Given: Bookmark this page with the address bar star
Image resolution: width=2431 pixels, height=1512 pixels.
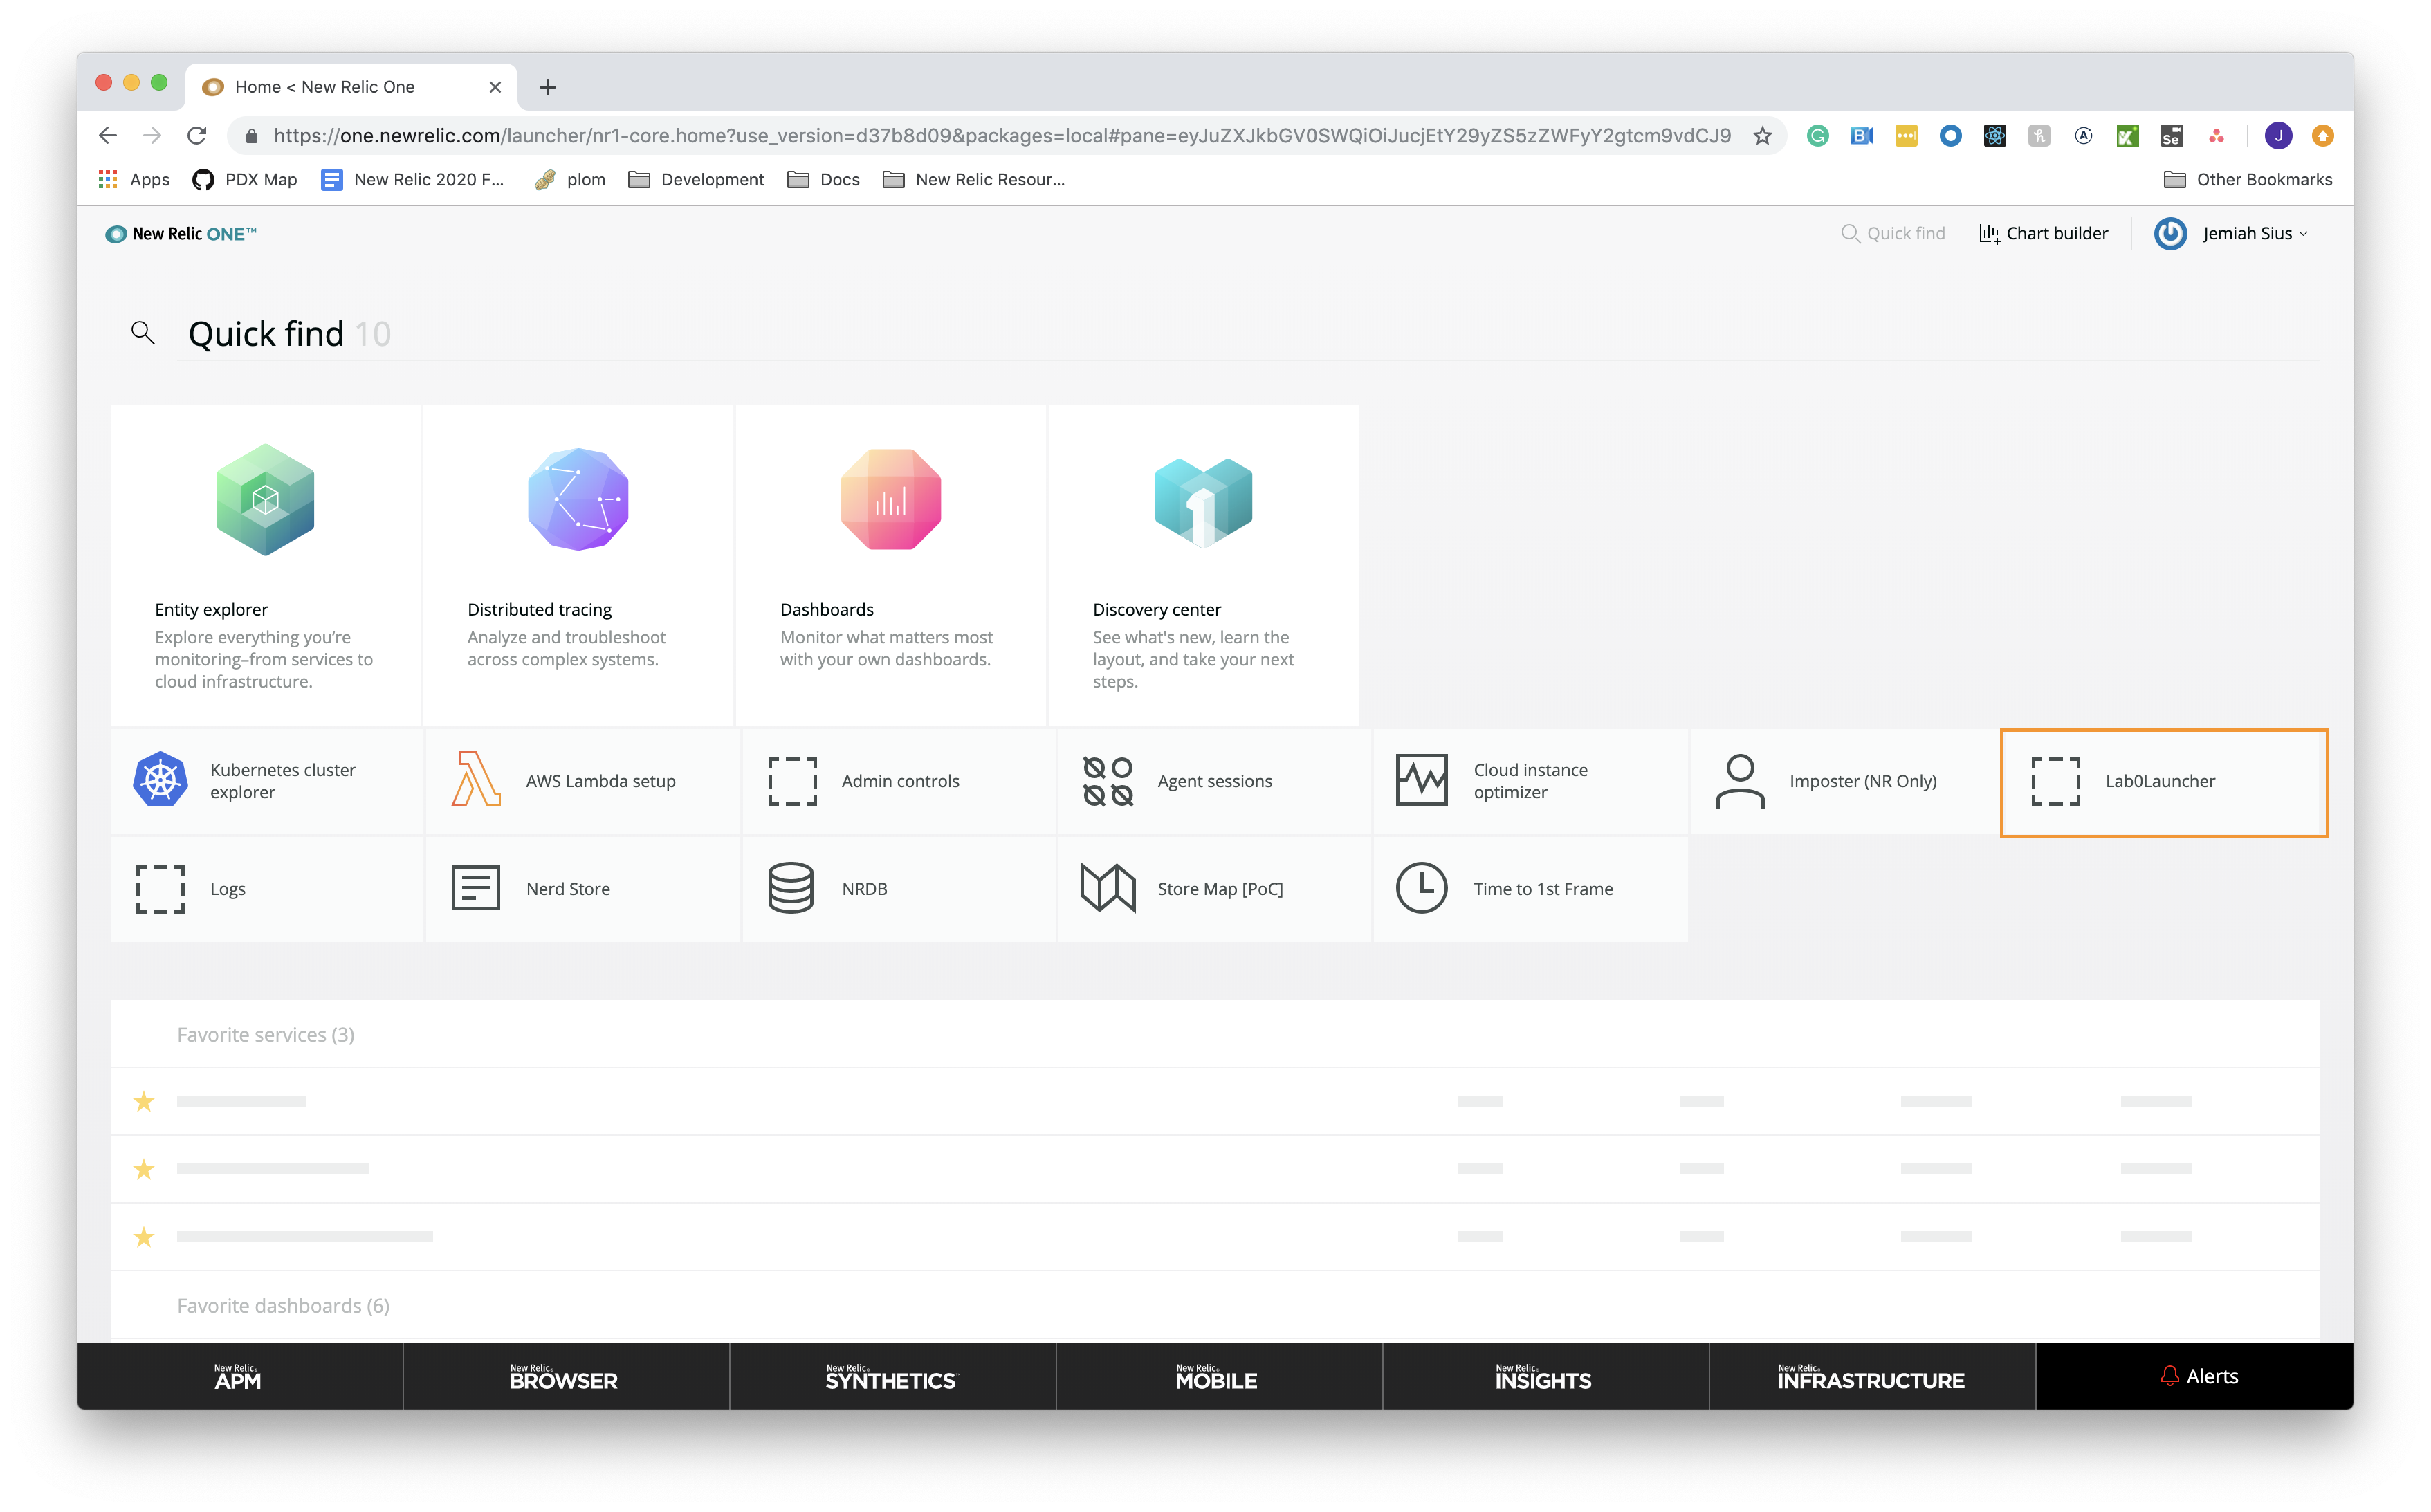Looking at the screenshot, I should click(1762, 136).
